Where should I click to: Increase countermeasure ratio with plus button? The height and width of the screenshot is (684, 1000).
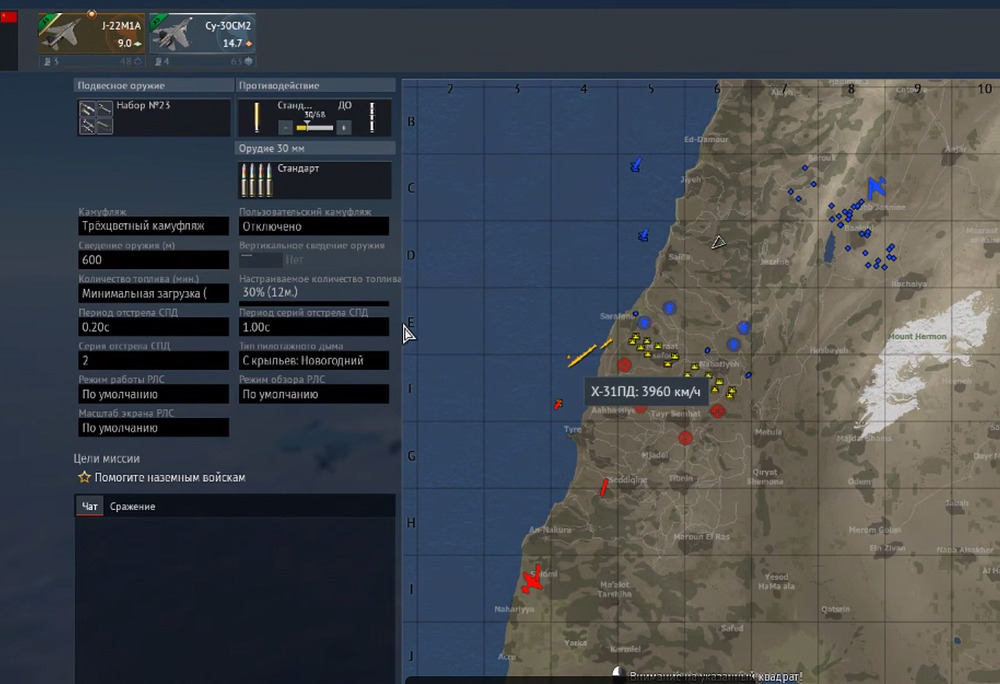tap(344, 127)
